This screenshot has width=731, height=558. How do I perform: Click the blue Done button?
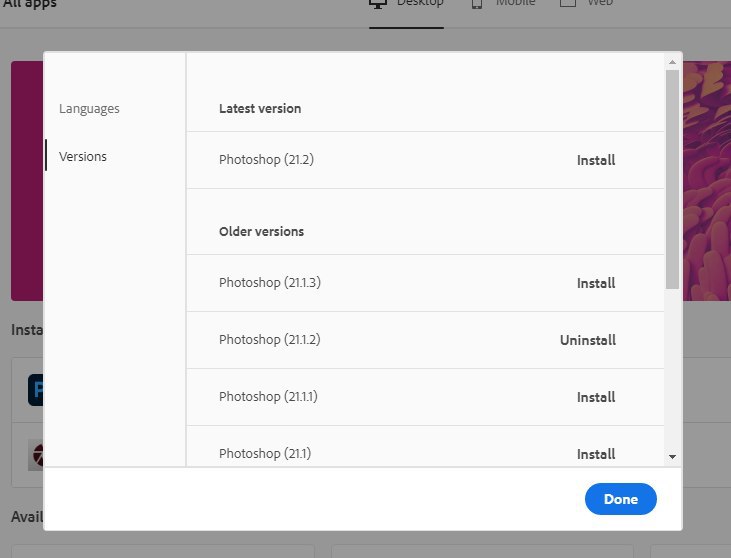point(621,499)
